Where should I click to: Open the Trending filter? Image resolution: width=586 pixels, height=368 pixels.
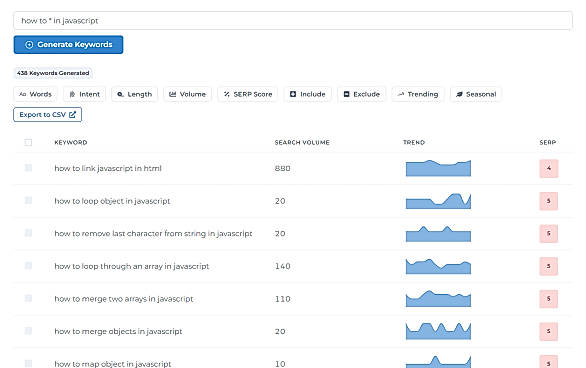pyautogui.click(x=418, y=94)
